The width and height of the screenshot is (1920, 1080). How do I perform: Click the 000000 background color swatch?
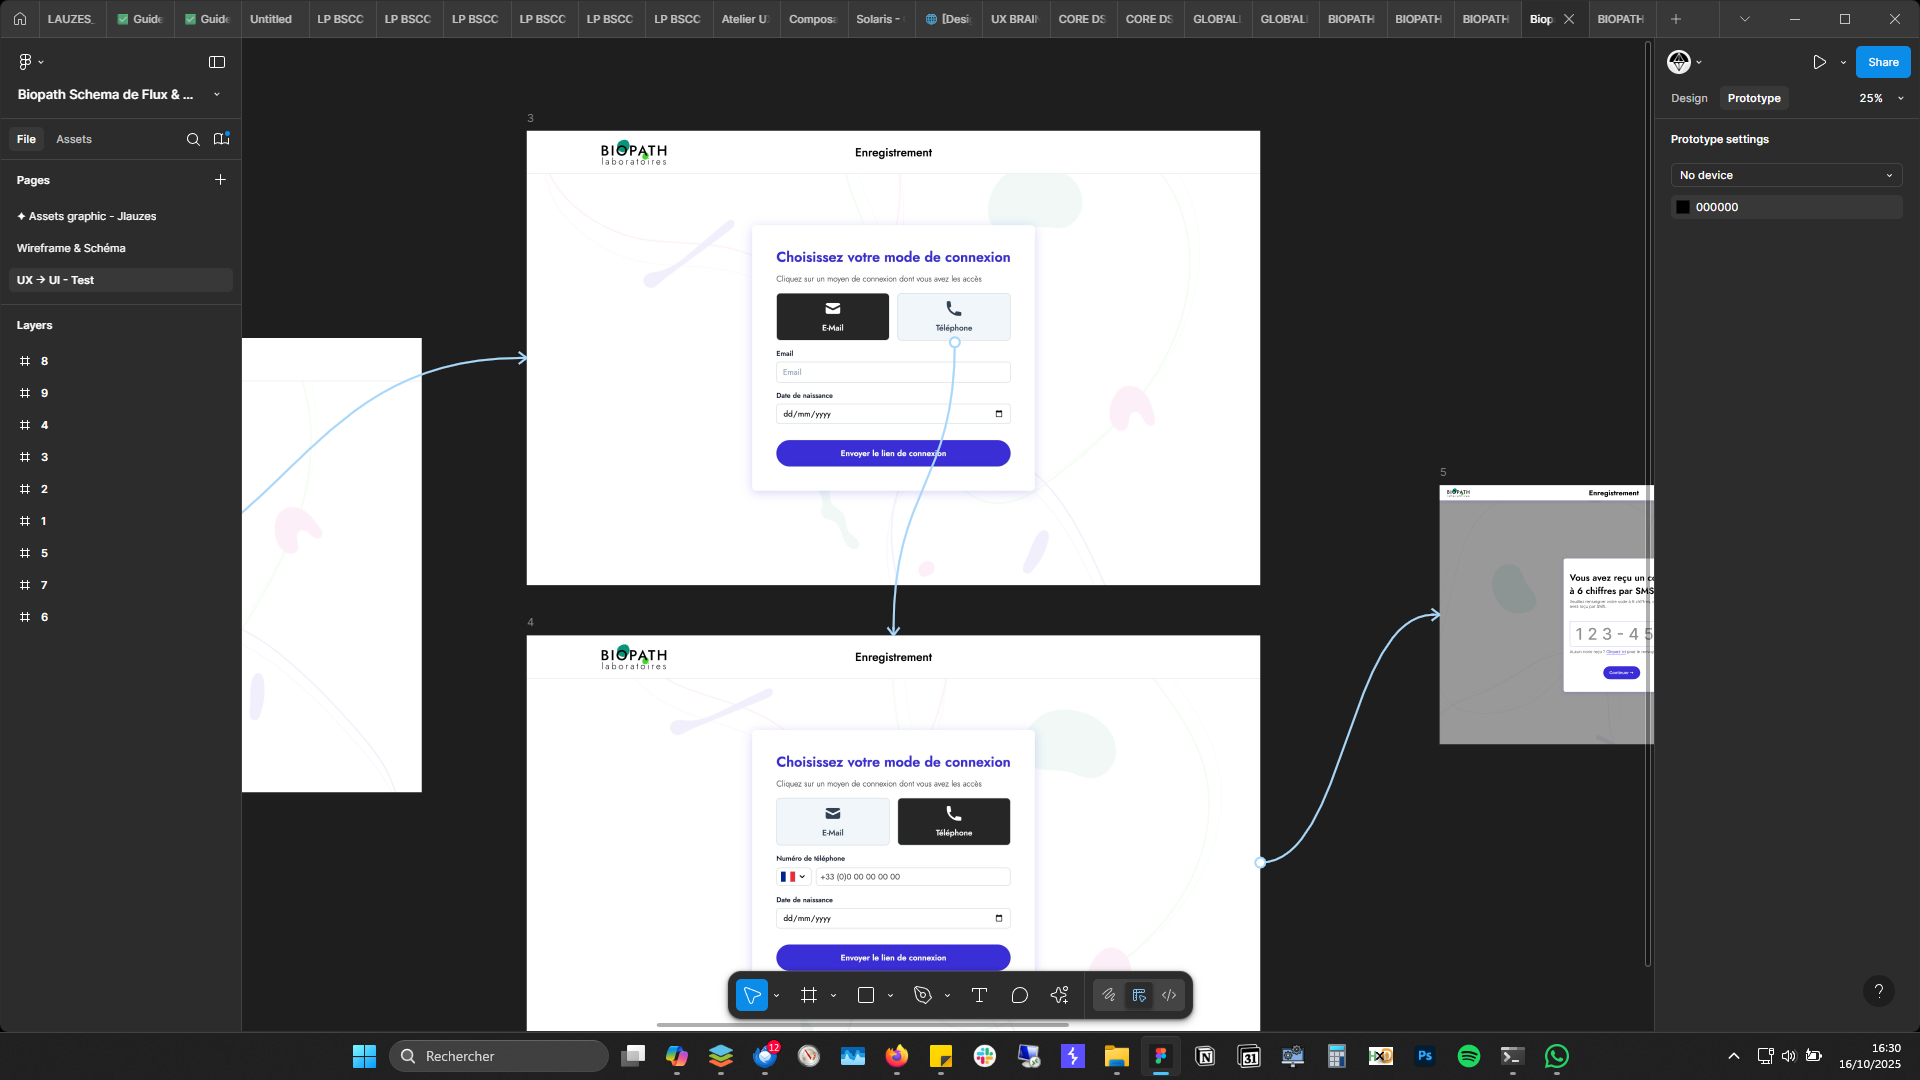1683,207
